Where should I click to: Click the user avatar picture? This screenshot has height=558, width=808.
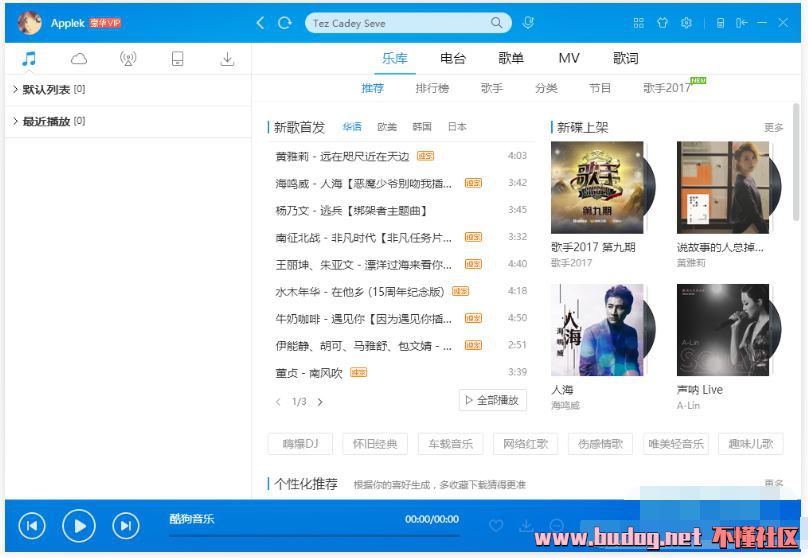click(29, 22)
